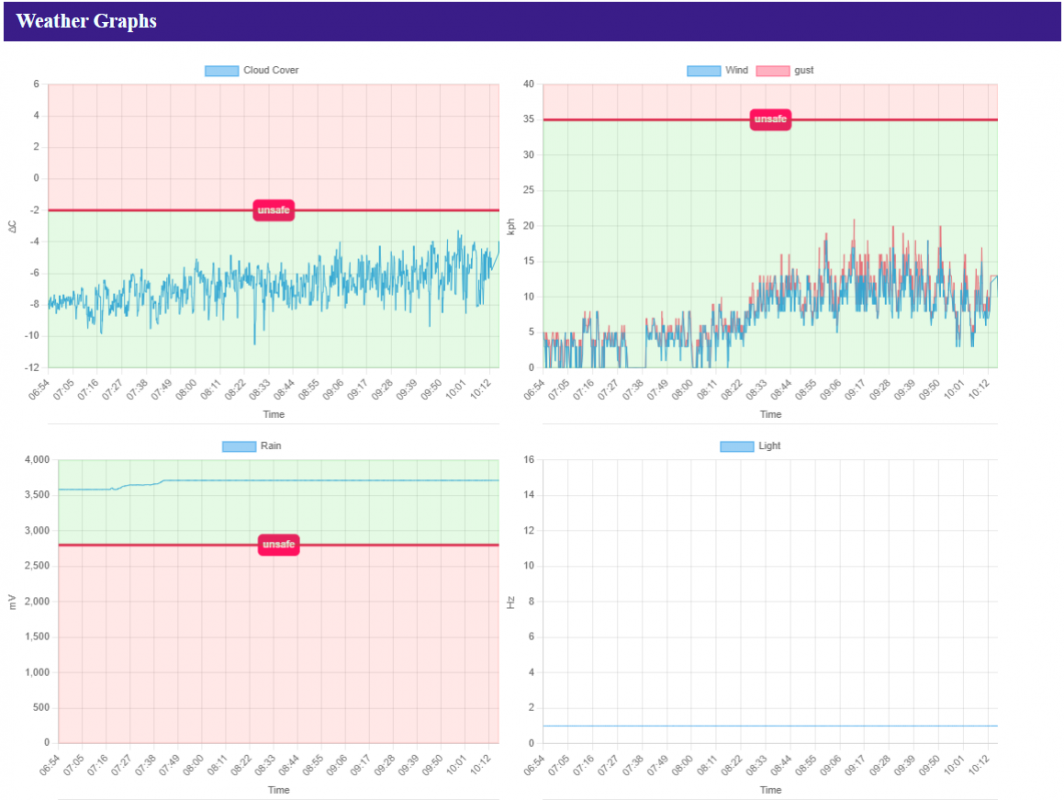Select the unsafe marker on the Wind chart
1064x800 pixels.
[x=770, y=120]
